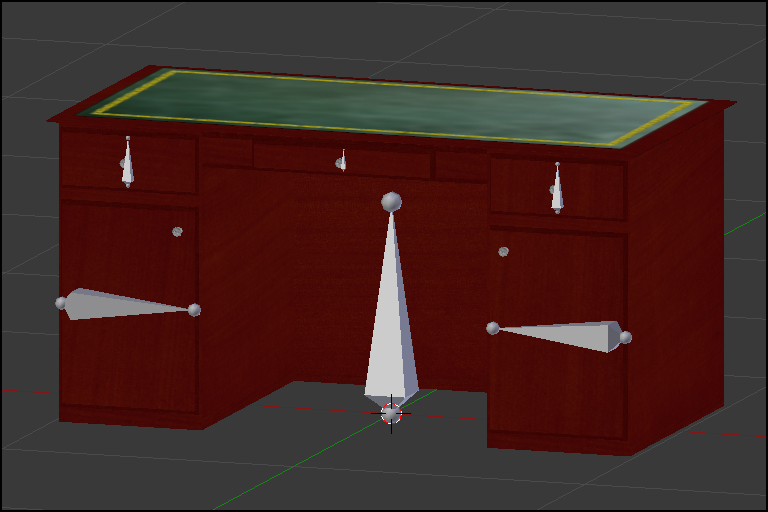This screenshot has height=512, width=768.
Task: Select the green leather desk top surface
Action: 392,107
